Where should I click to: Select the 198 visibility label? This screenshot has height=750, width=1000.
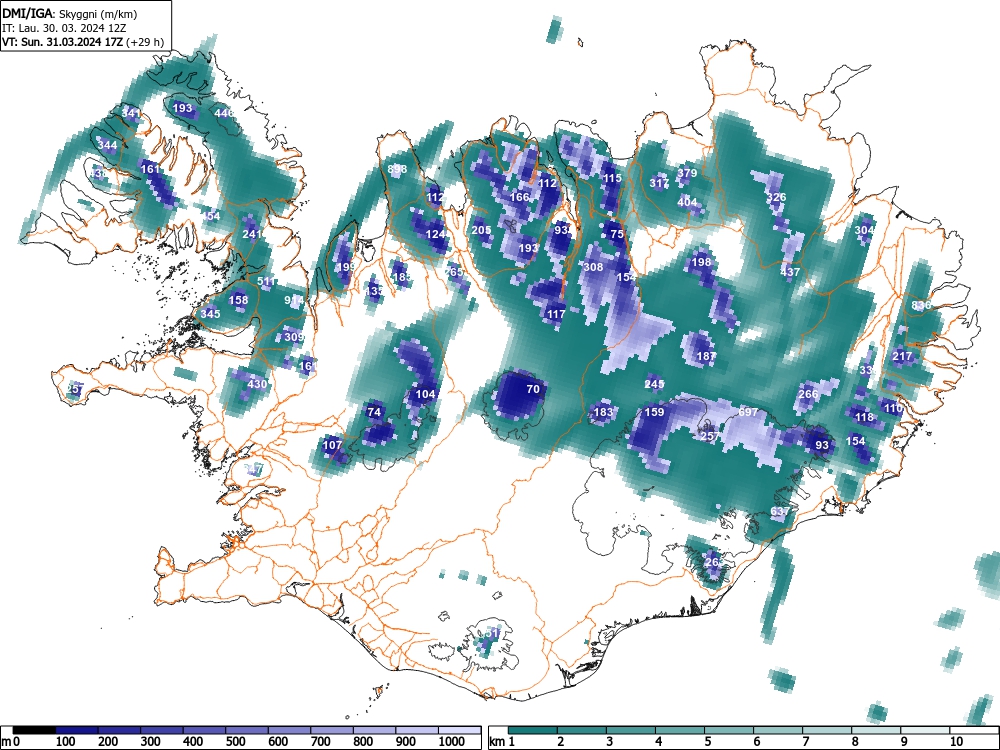pos(701,262)
